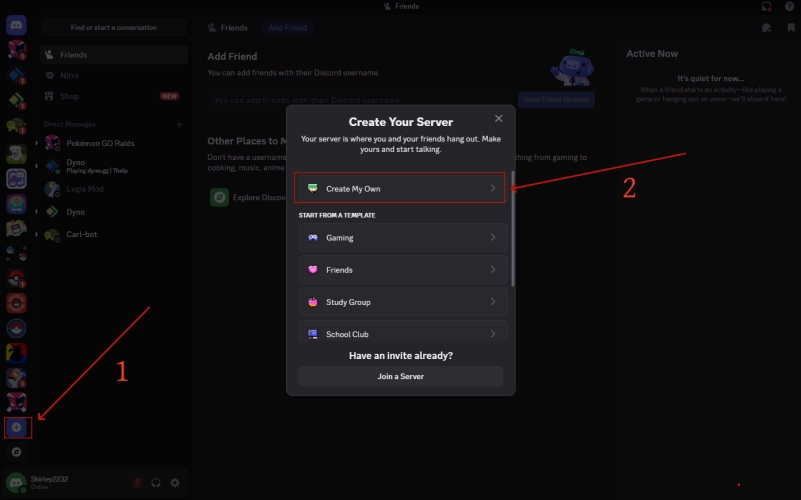Open the Poké Ball server icon with dark ring
This screenshot has width=801, height=500.
16,328
